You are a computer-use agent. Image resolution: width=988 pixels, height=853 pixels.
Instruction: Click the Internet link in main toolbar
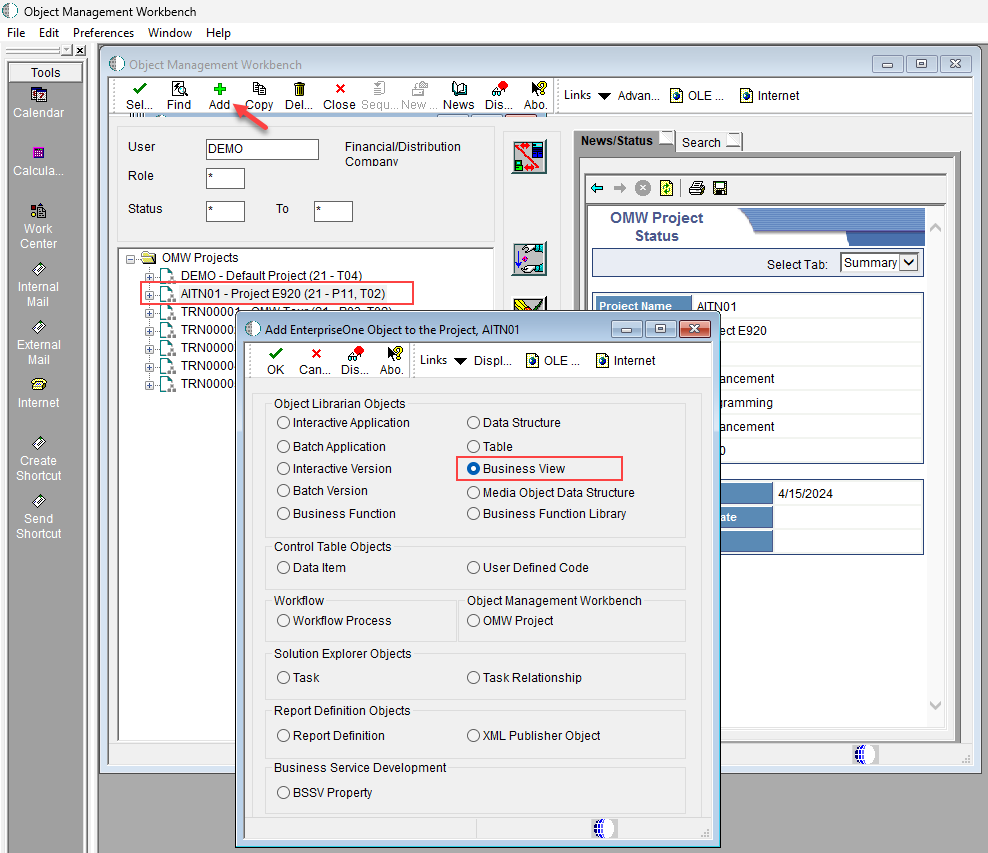pyautogui.click(x=769, y=96)
